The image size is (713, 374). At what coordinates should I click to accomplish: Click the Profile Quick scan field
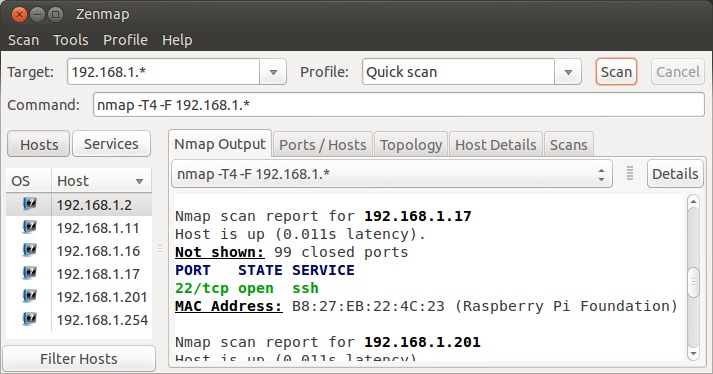458,72
